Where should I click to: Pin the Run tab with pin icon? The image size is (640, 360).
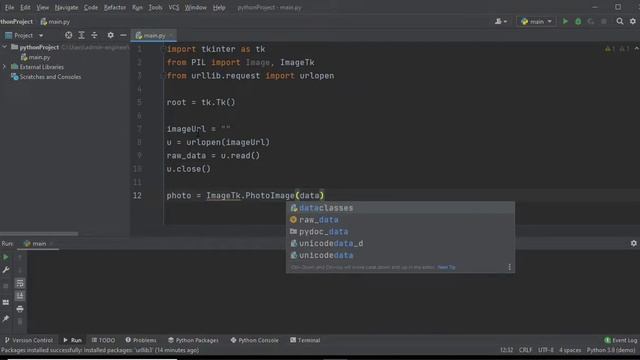[x=6, y=318]
